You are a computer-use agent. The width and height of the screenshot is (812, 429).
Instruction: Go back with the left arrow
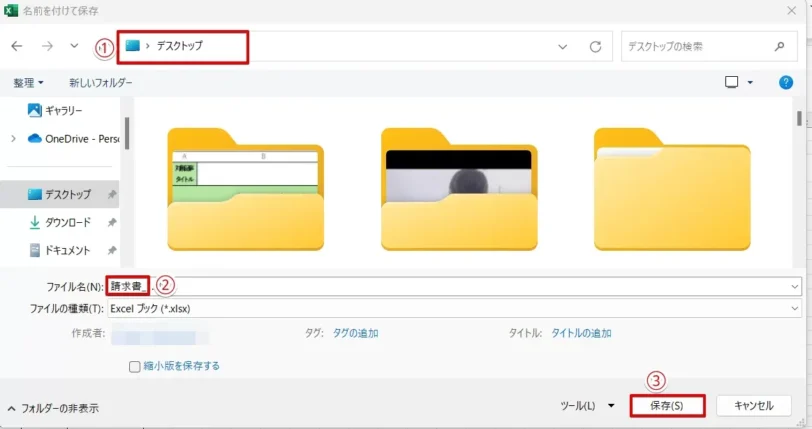(x=17, y=46)
